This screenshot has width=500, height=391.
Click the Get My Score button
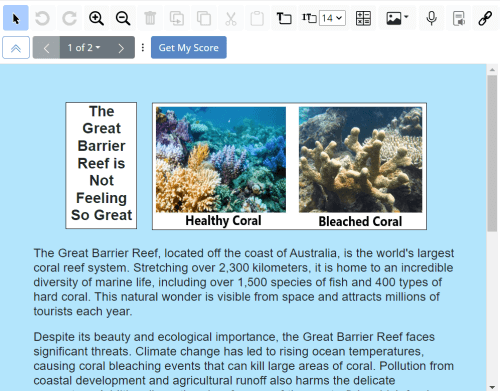(189, 48)
